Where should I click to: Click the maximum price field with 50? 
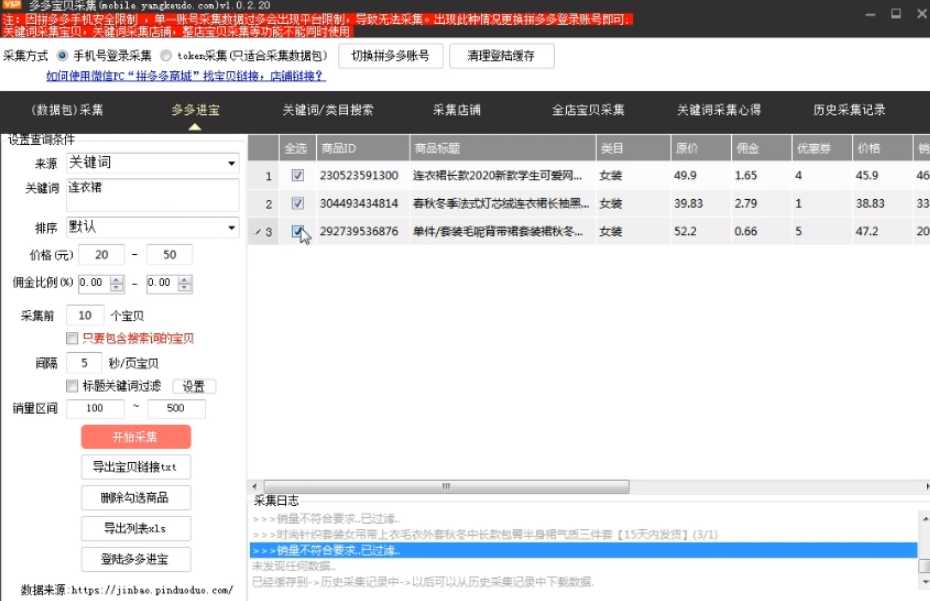(x=170, y=255)
